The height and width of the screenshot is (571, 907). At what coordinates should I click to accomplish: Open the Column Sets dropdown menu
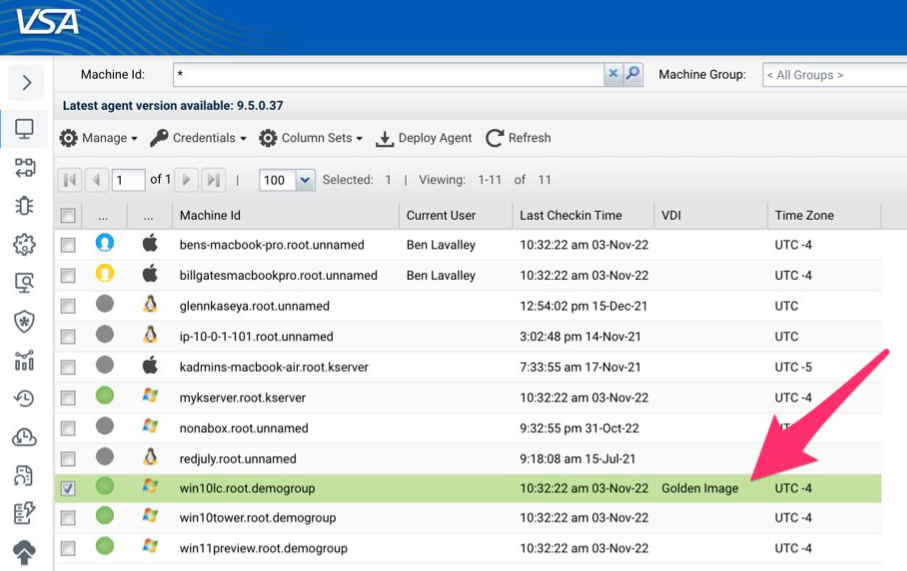[x=311, y=138]
